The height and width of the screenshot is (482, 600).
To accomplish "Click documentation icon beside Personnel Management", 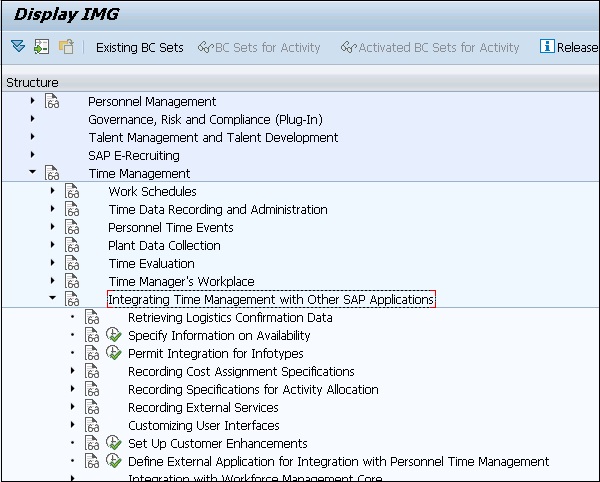I will pos(52,101).
